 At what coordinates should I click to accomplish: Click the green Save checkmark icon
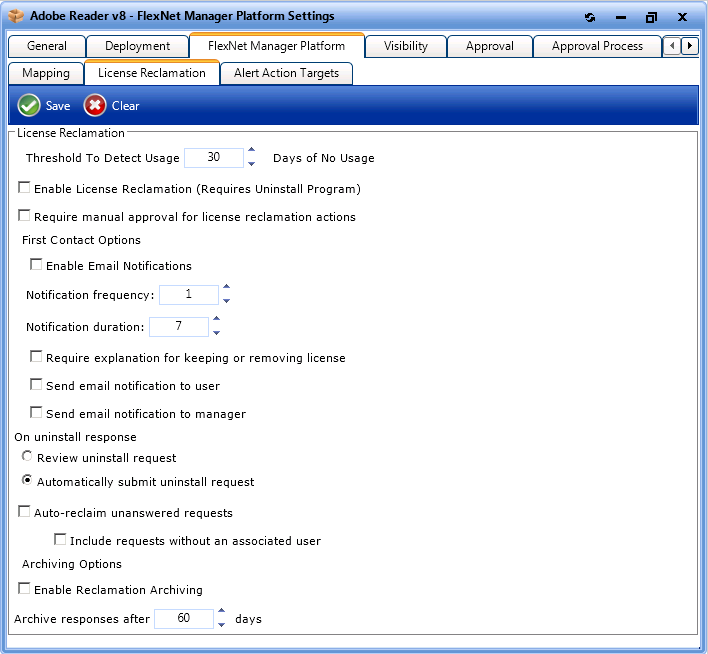tap(29, 106)
